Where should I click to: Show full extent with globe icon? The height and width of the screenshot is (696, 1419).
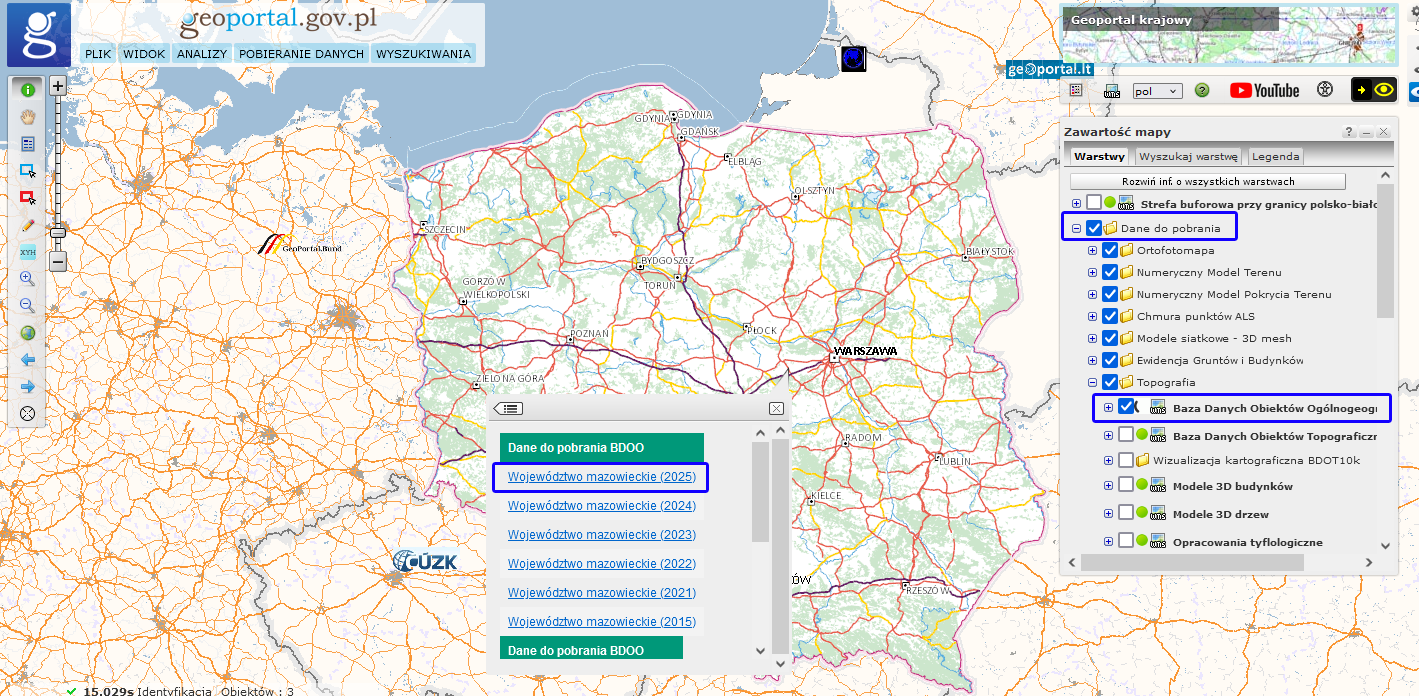(x=27, y=333)
